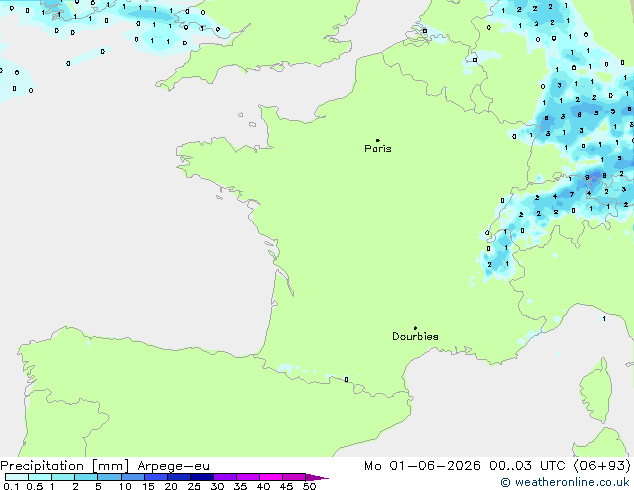
Task: Click the 'Precipitation [mm]' title text
Action: click(65, 466)
